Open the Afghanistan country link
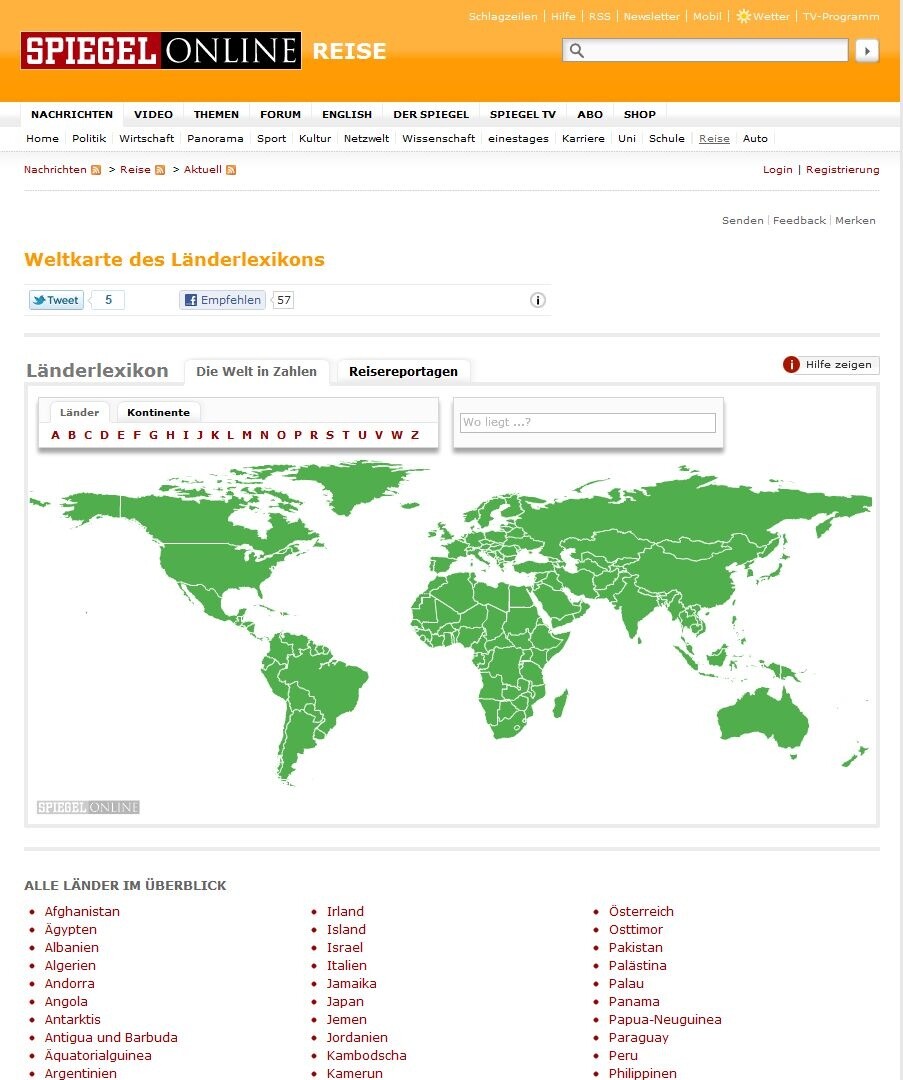This screenshot has height=1080, width=903. 82,911
